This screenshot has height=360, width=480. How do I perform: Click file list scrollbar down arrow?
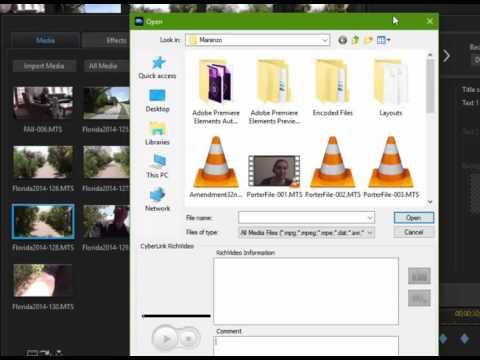430,202
